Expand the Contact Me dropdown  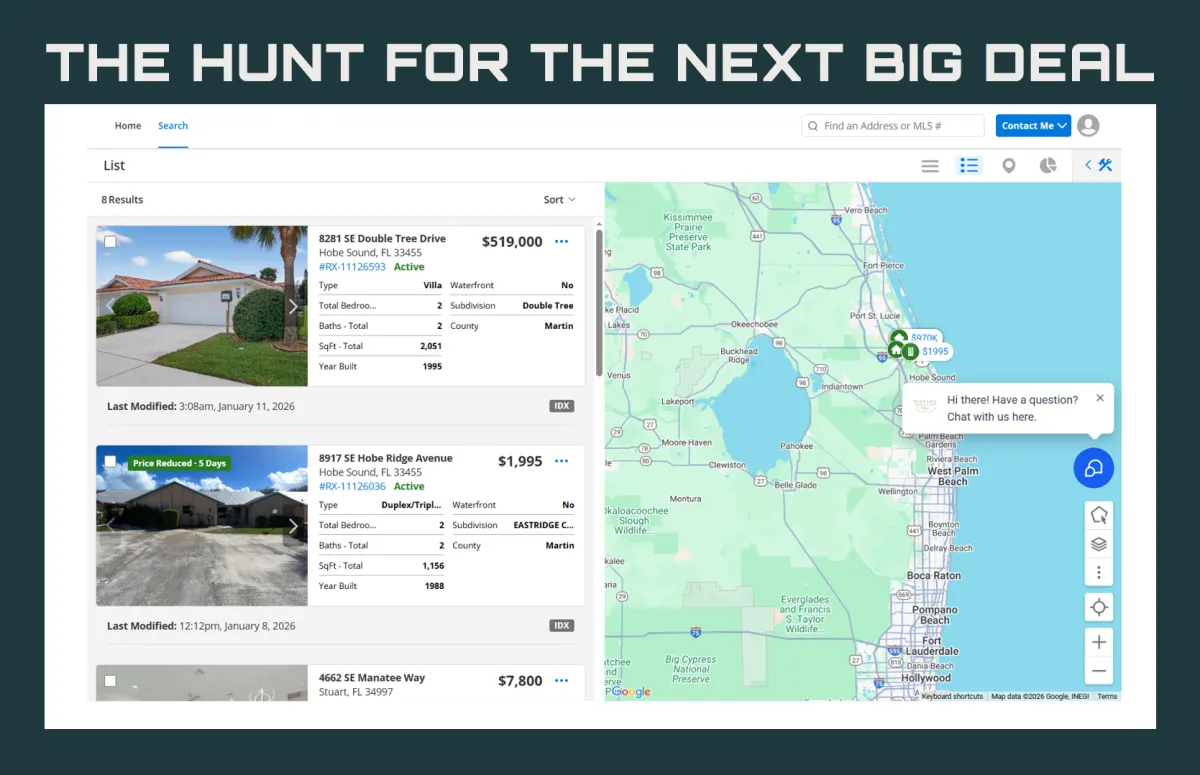(x=1033, y=125)
